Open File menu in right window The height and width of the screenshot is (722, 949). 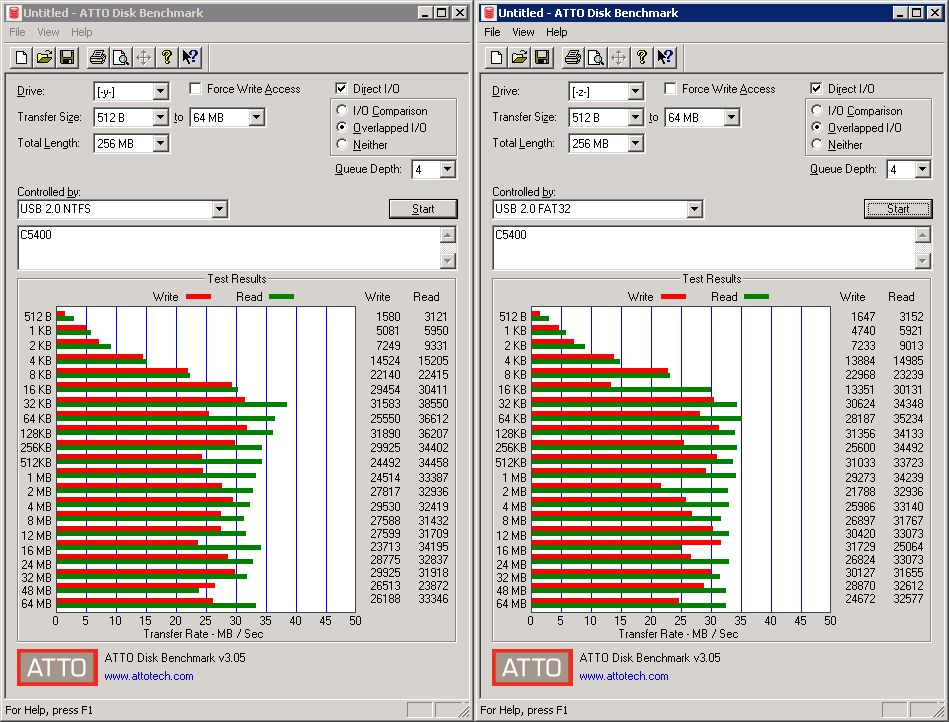tap(492, 32)
